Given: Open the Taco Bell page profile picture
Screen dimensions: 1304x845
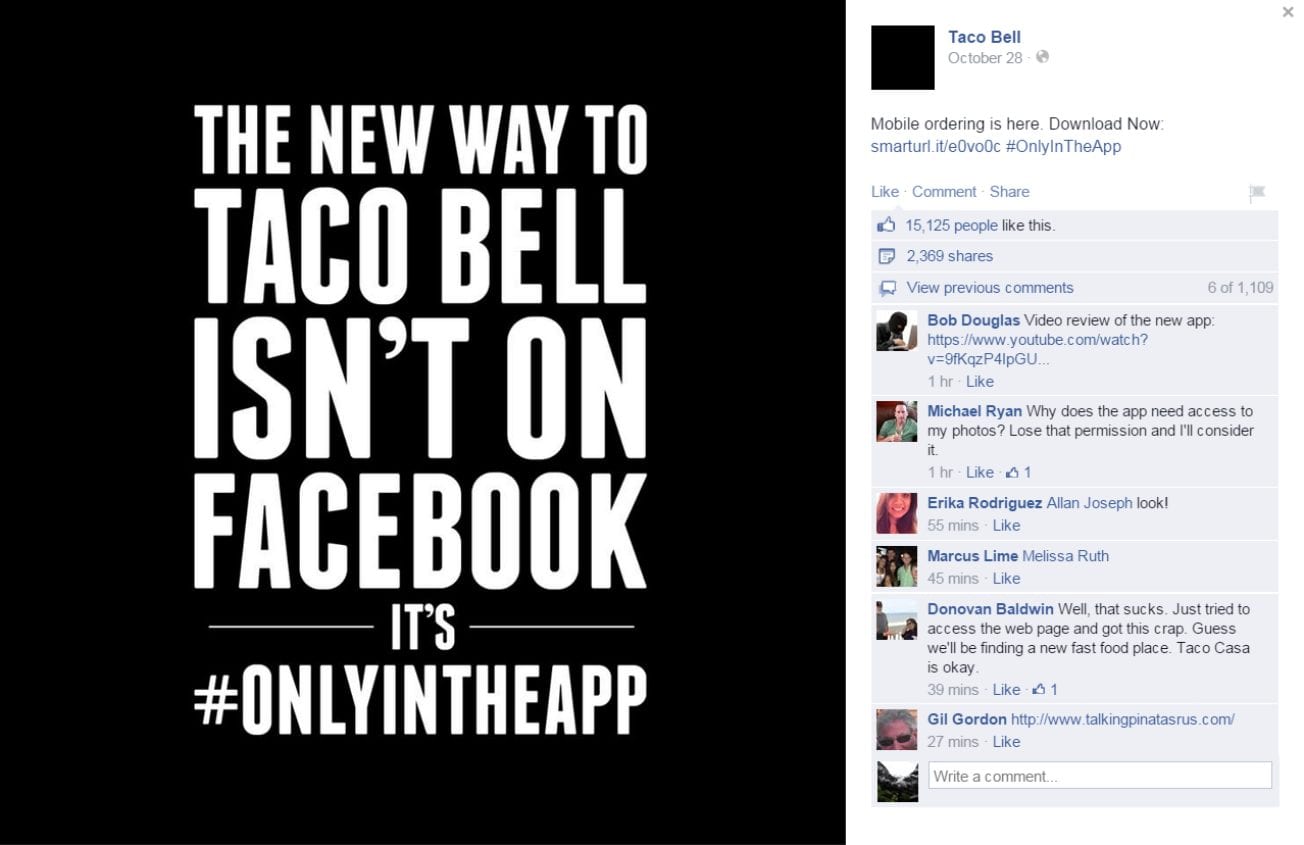Looking at the screenshot, I should (903, 58).
